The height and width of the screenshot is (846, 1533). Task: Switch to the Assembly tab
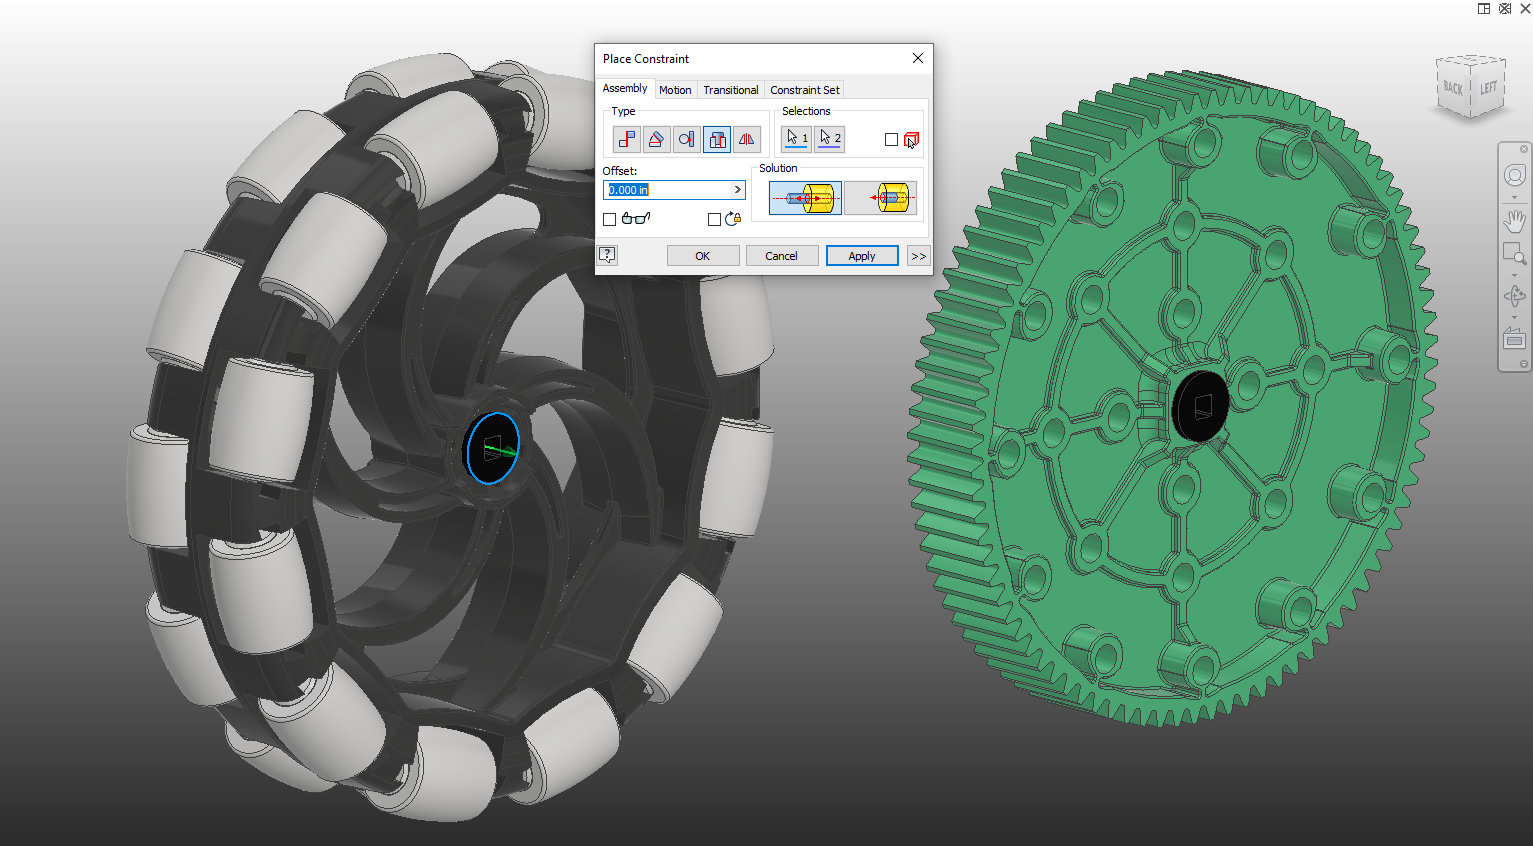(x=625, y=88)
